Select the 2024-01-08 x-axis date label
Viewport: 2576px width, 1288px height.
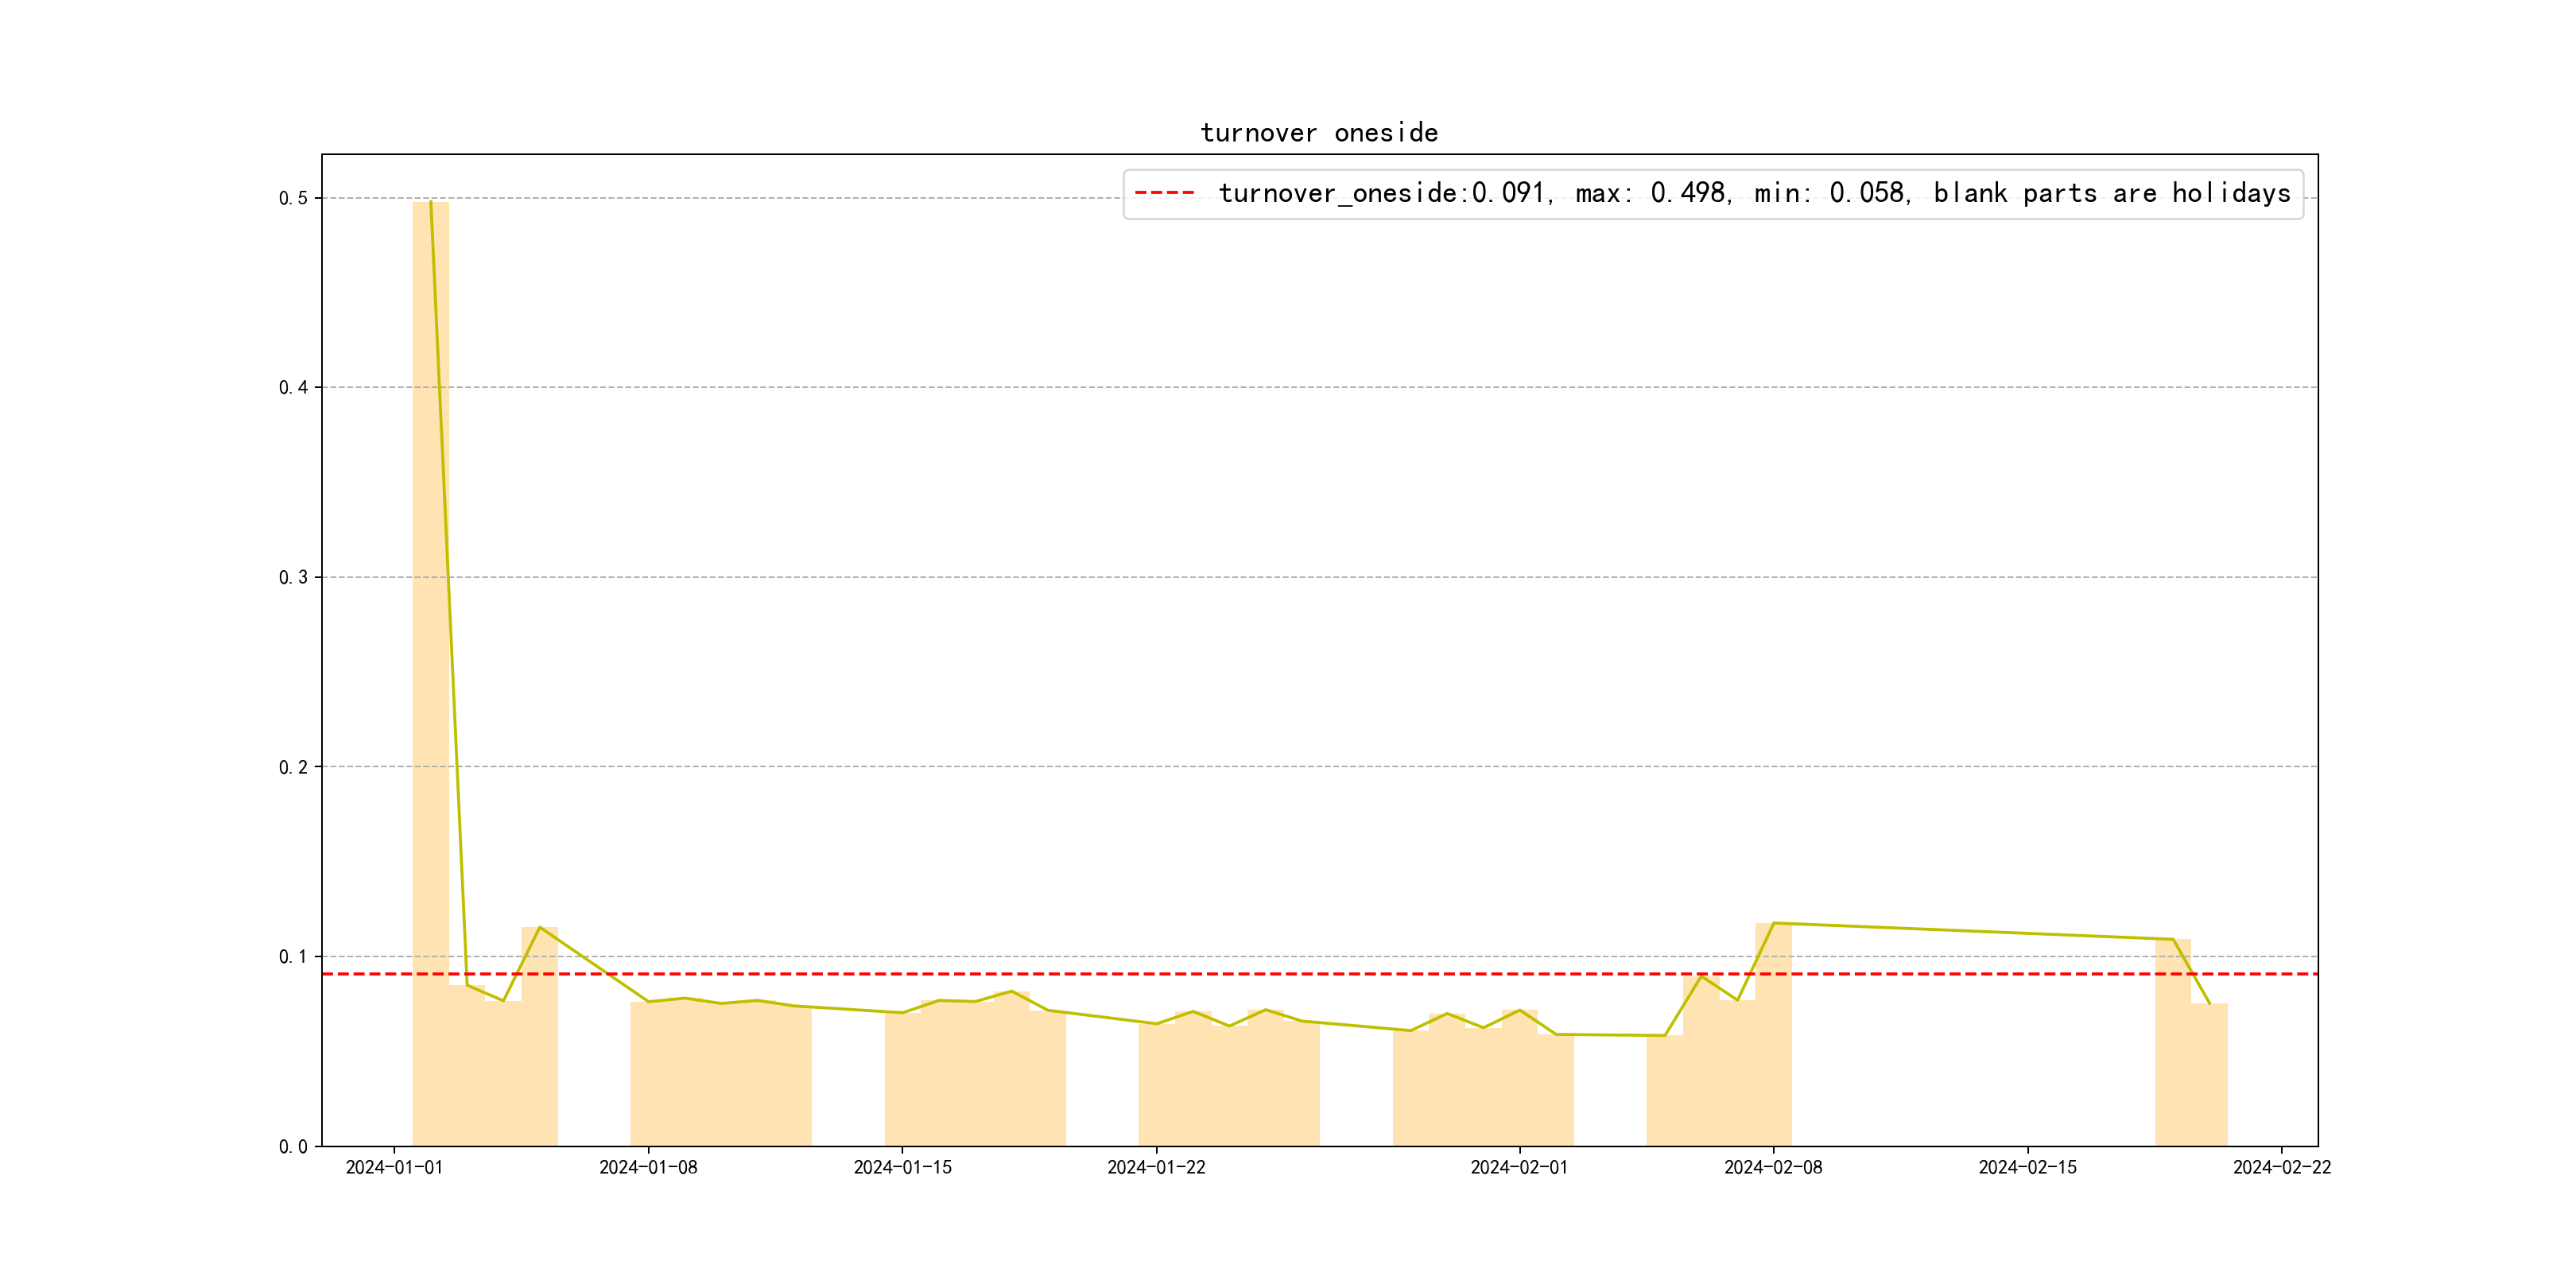pos(648,1168)
